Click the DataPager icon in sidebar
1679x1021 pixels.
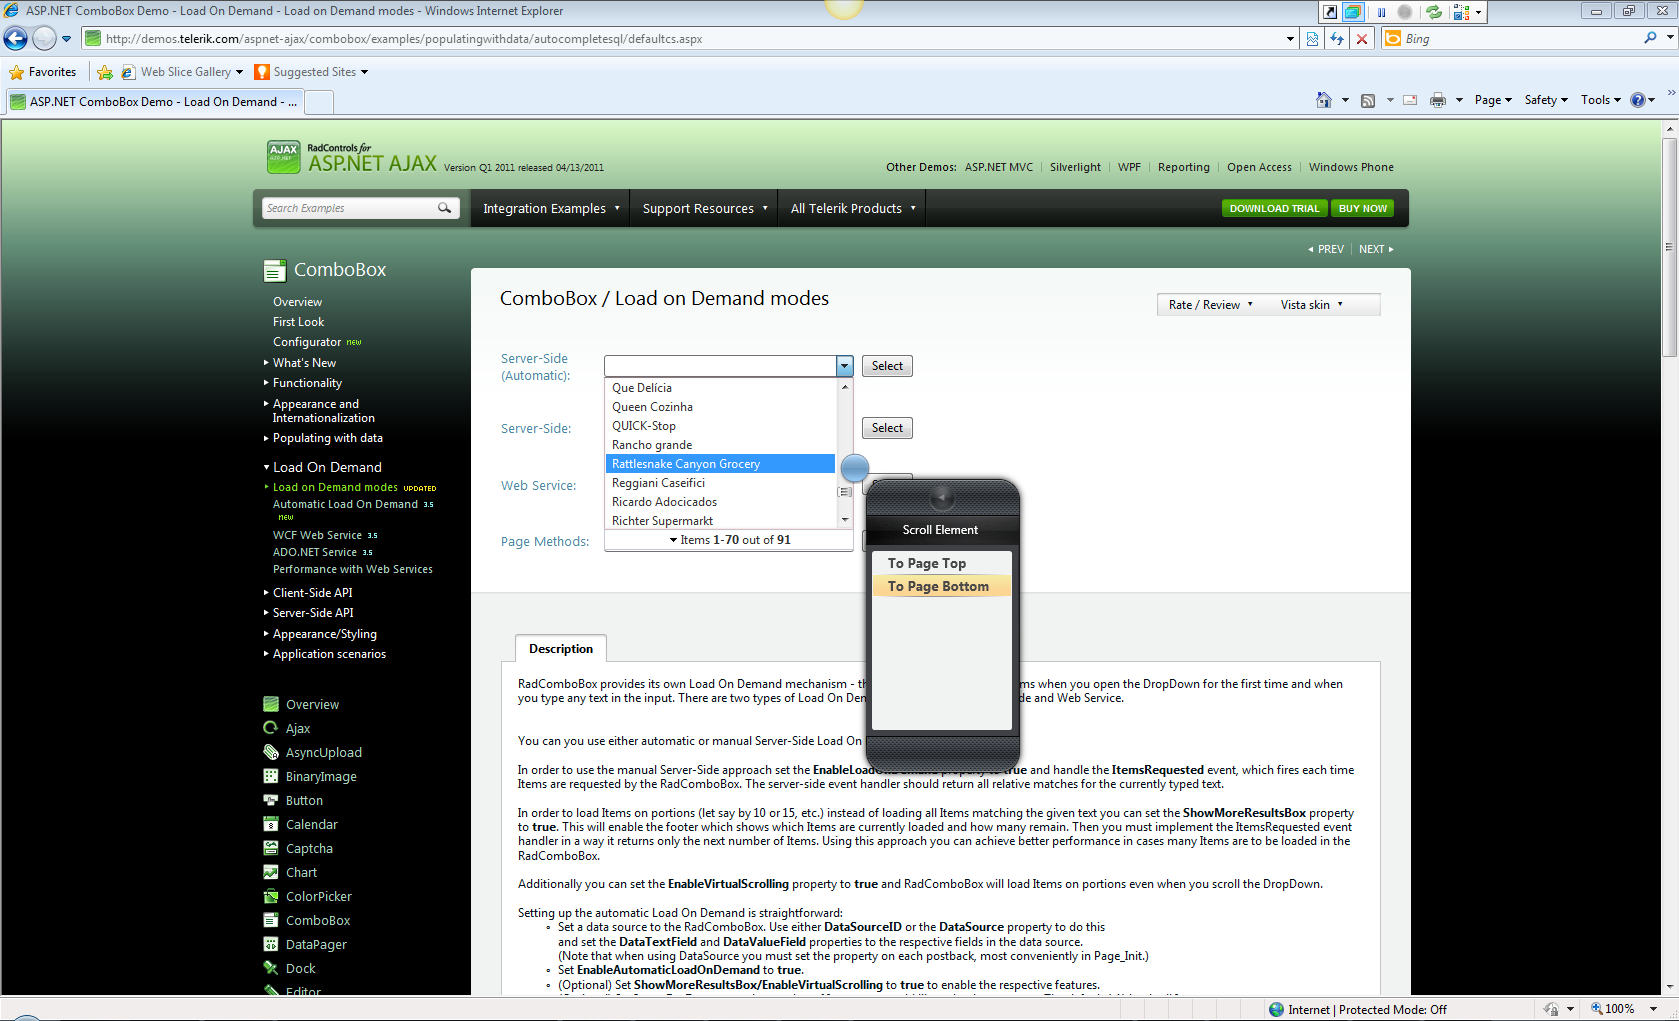tap(270, 944)
